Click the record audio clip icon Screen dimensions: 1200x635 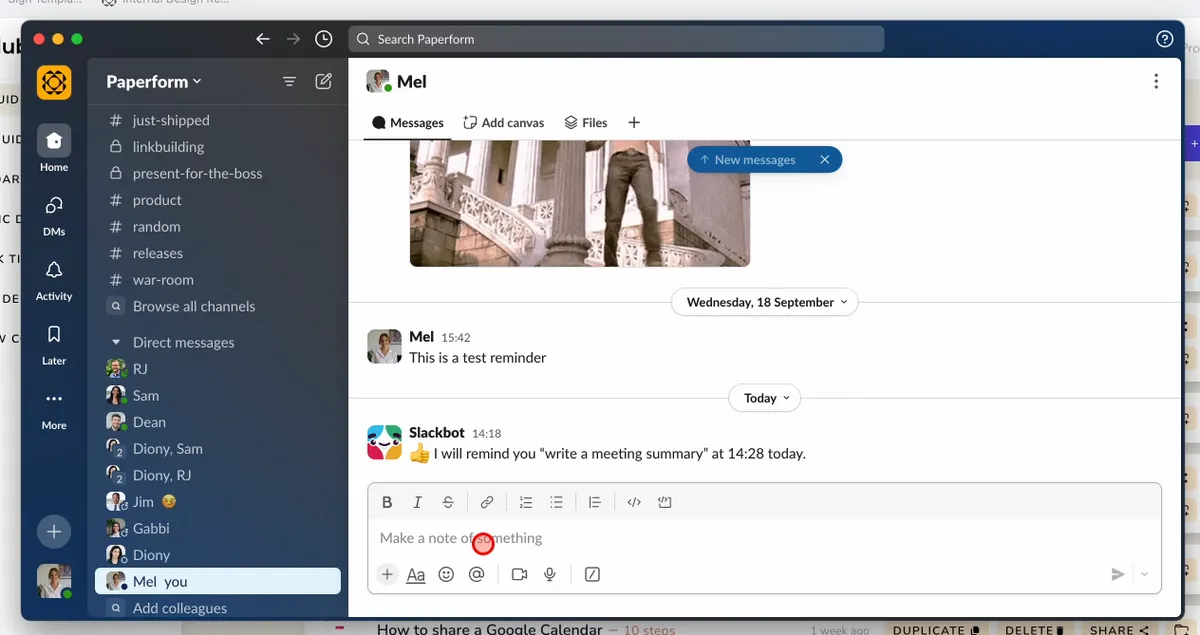[549, 574]
